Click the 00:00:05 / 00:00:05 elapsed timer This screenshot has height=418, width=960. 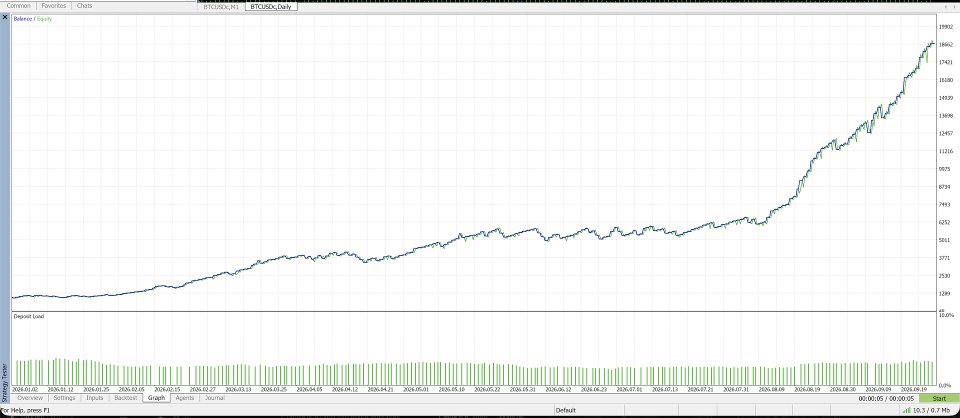click(886, 398)
